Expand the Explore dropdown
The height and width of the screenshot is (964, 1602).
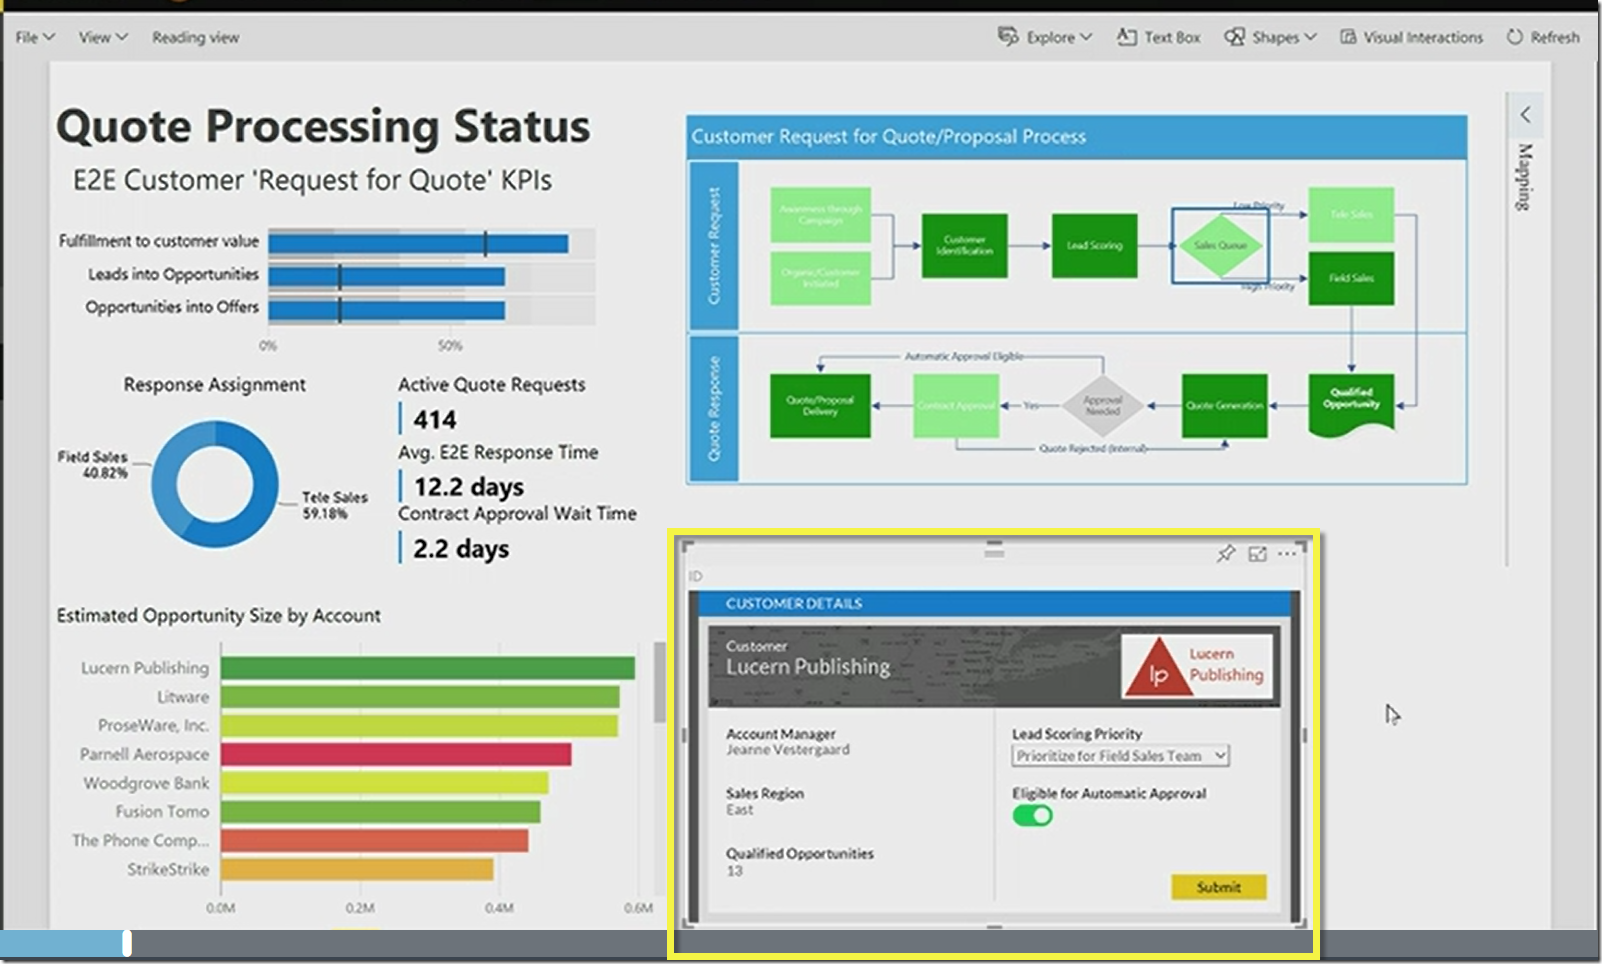[x=1045, y=37]
